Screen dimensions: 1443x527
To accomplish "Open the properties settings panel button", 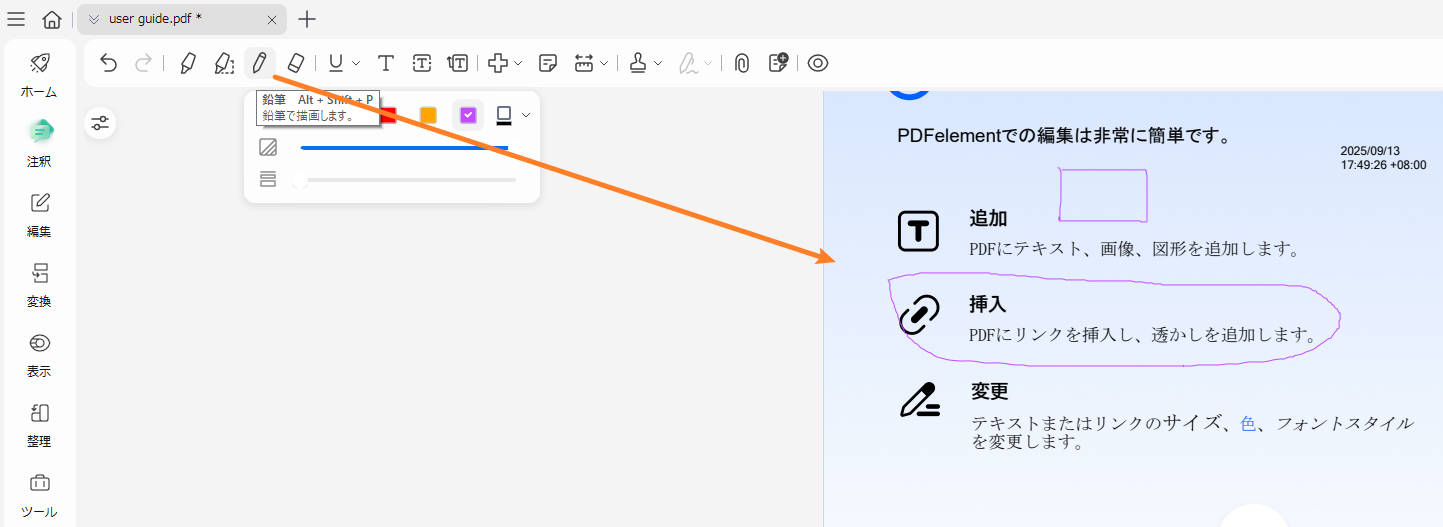I will (x=100, y=123).
